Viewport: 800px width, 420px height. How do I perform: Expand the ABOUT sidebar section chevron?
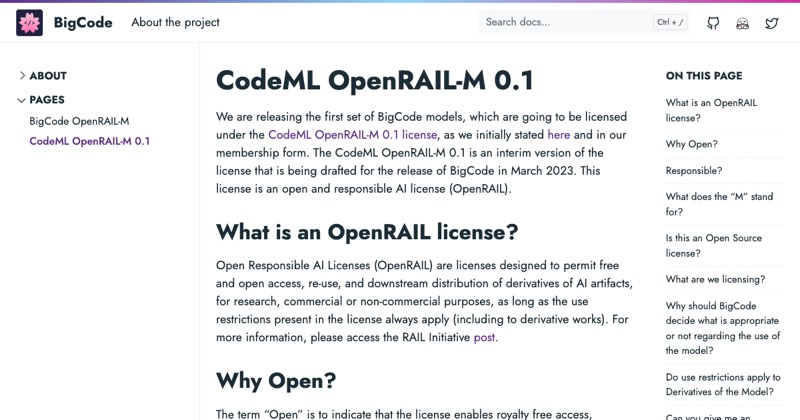[22, 76]
